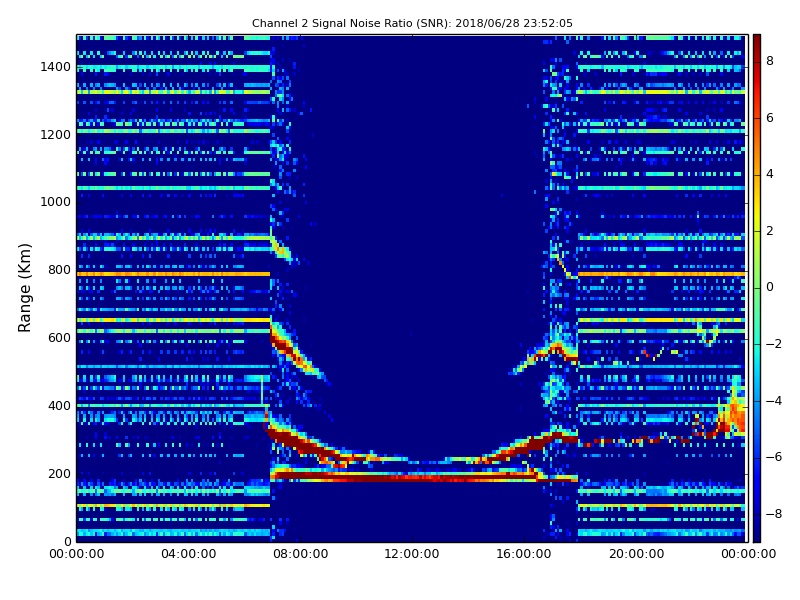The width and height of the screenshot is (800, 600).
Task: Click the colorbar label 0
Action: [x=769, y=287]
